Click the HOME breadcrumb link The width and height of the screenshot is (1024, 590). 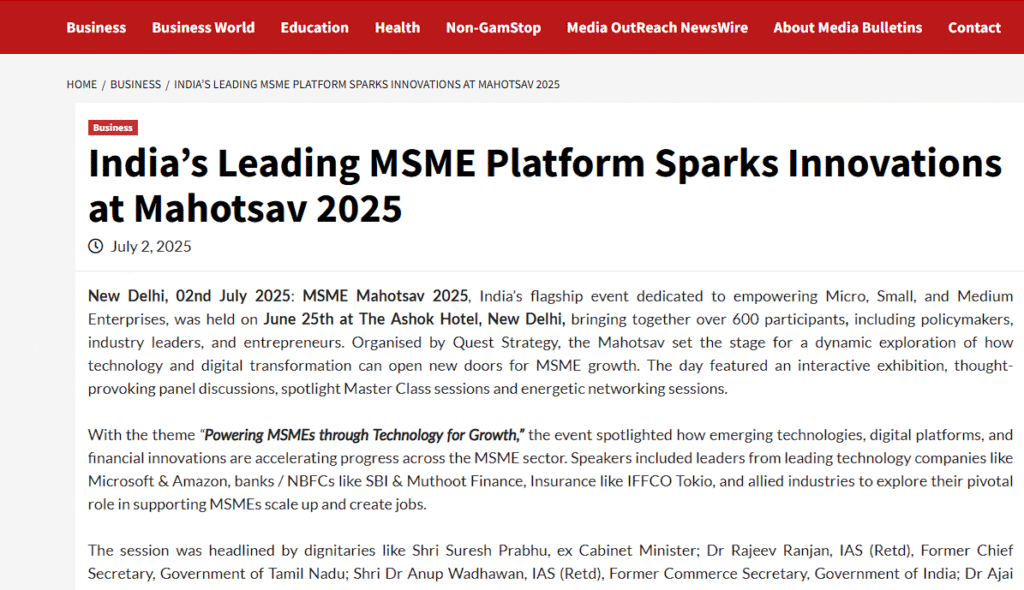(x=82, y=84)
